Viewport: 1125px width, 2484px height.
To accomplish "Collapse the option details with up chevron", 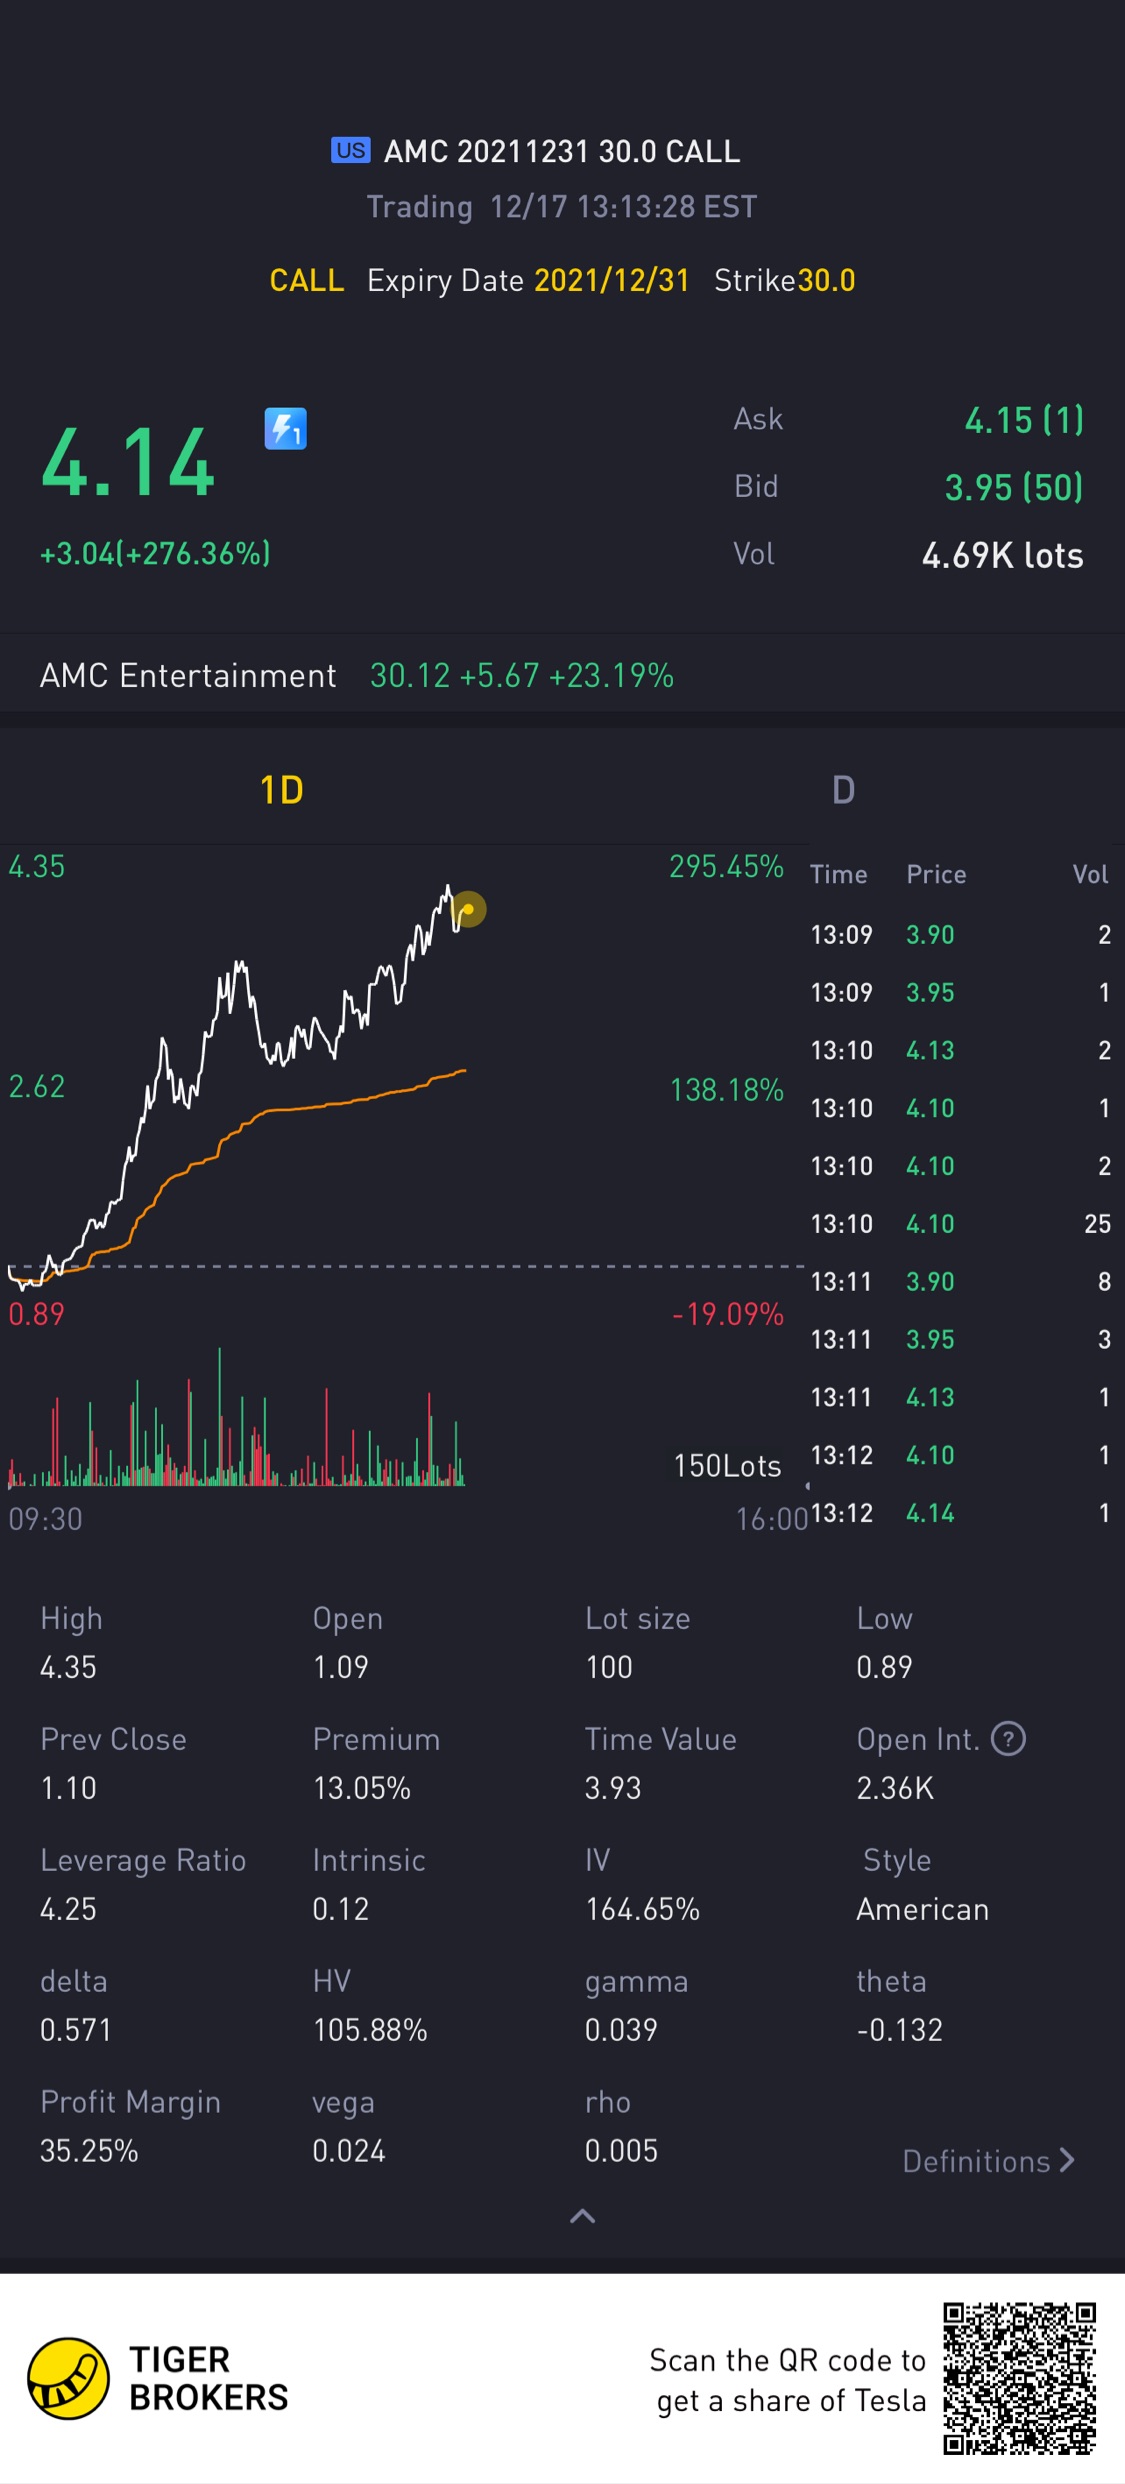I will tap(582, 2216).
